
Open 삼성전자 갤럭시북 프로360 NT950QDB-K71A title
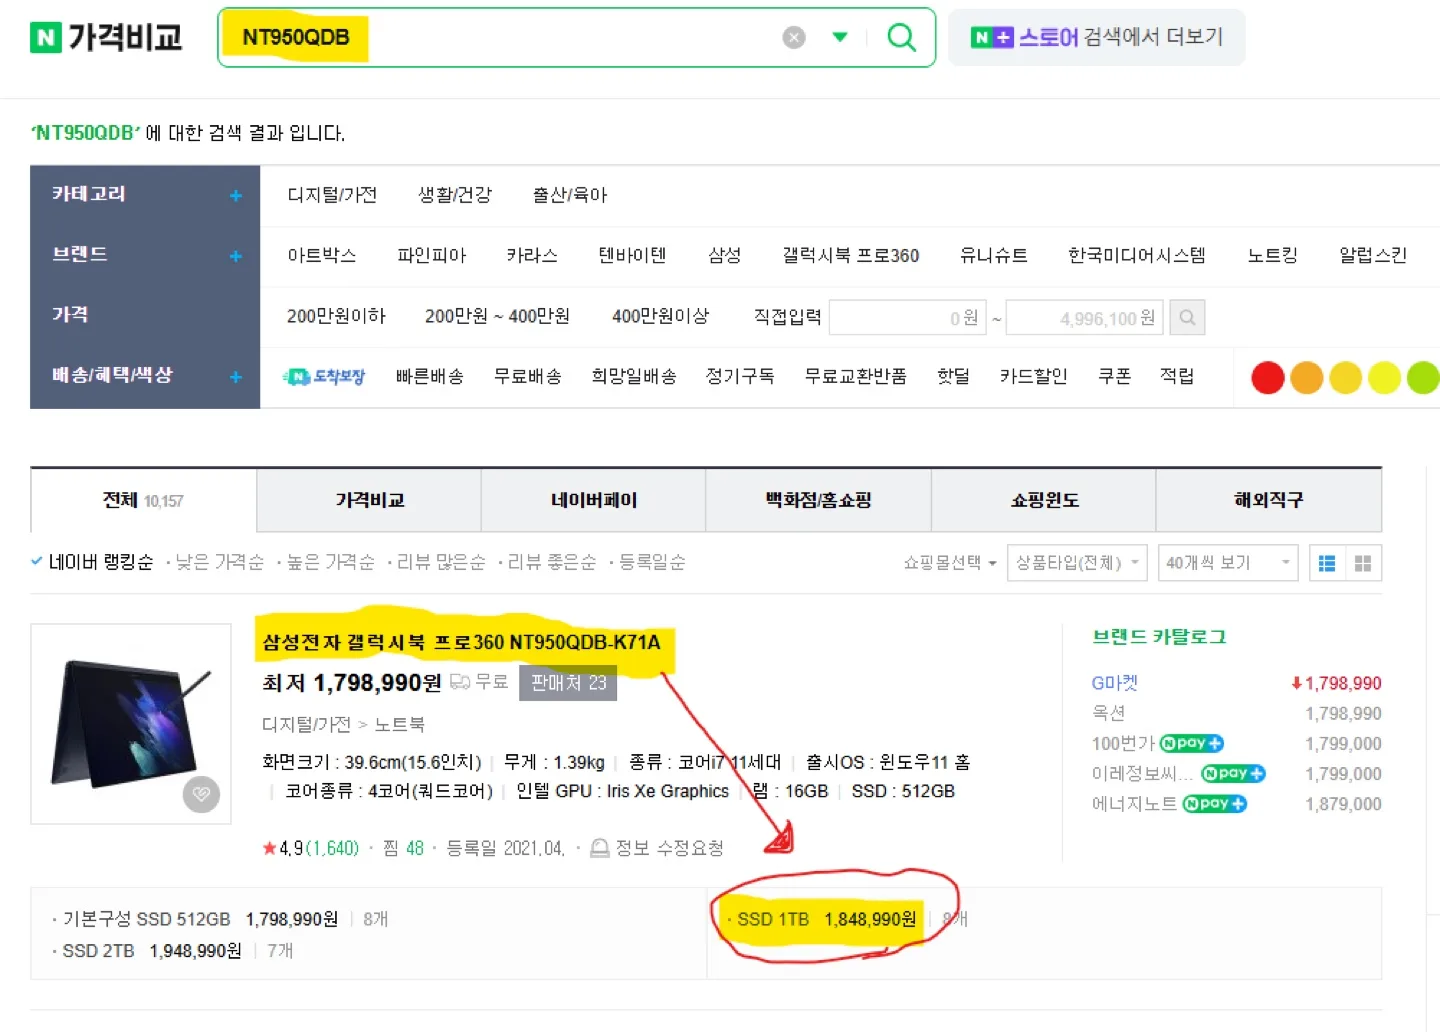click(461, 642)
